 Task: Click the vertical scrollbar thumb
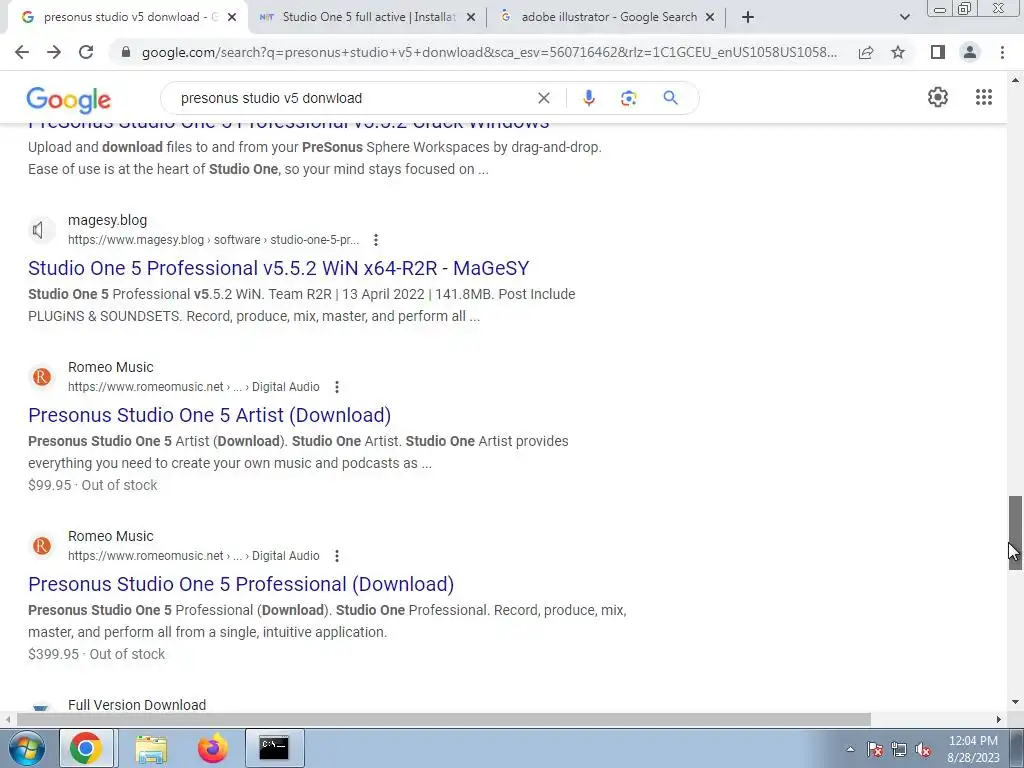[x=1015, y=533]
